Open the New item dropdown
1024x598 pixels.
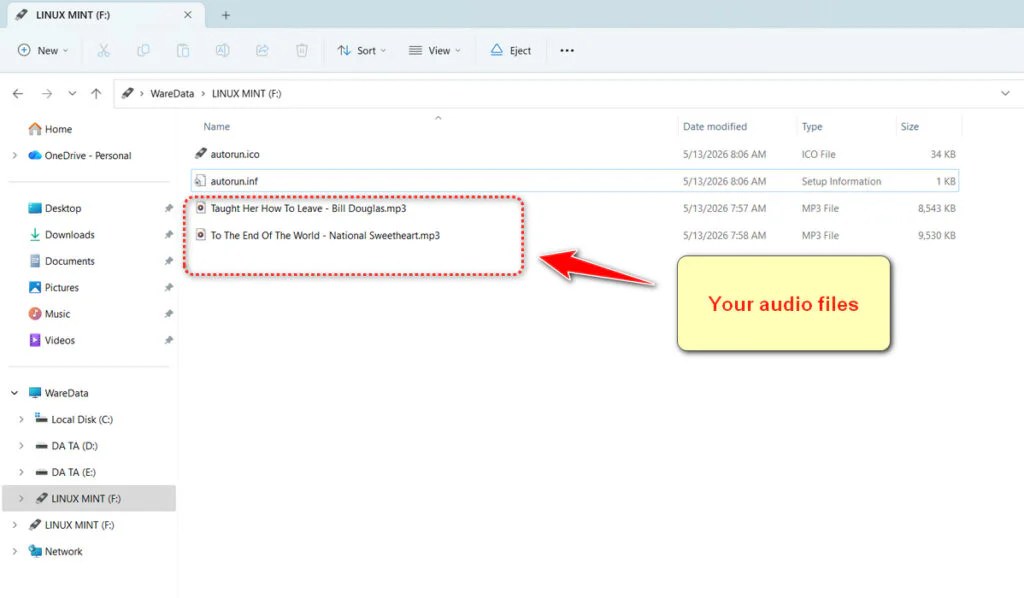[42, 50]
